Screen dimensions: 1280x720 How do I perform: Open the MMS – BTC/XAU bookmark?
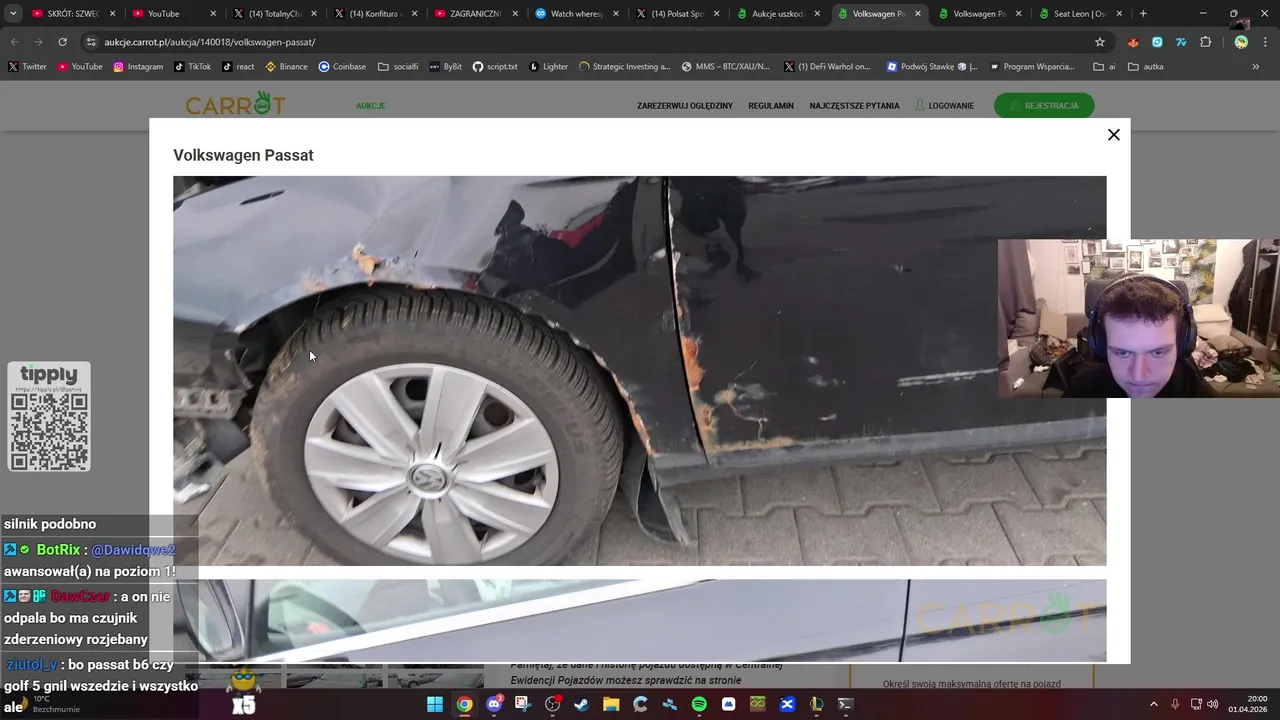[726, 67]
